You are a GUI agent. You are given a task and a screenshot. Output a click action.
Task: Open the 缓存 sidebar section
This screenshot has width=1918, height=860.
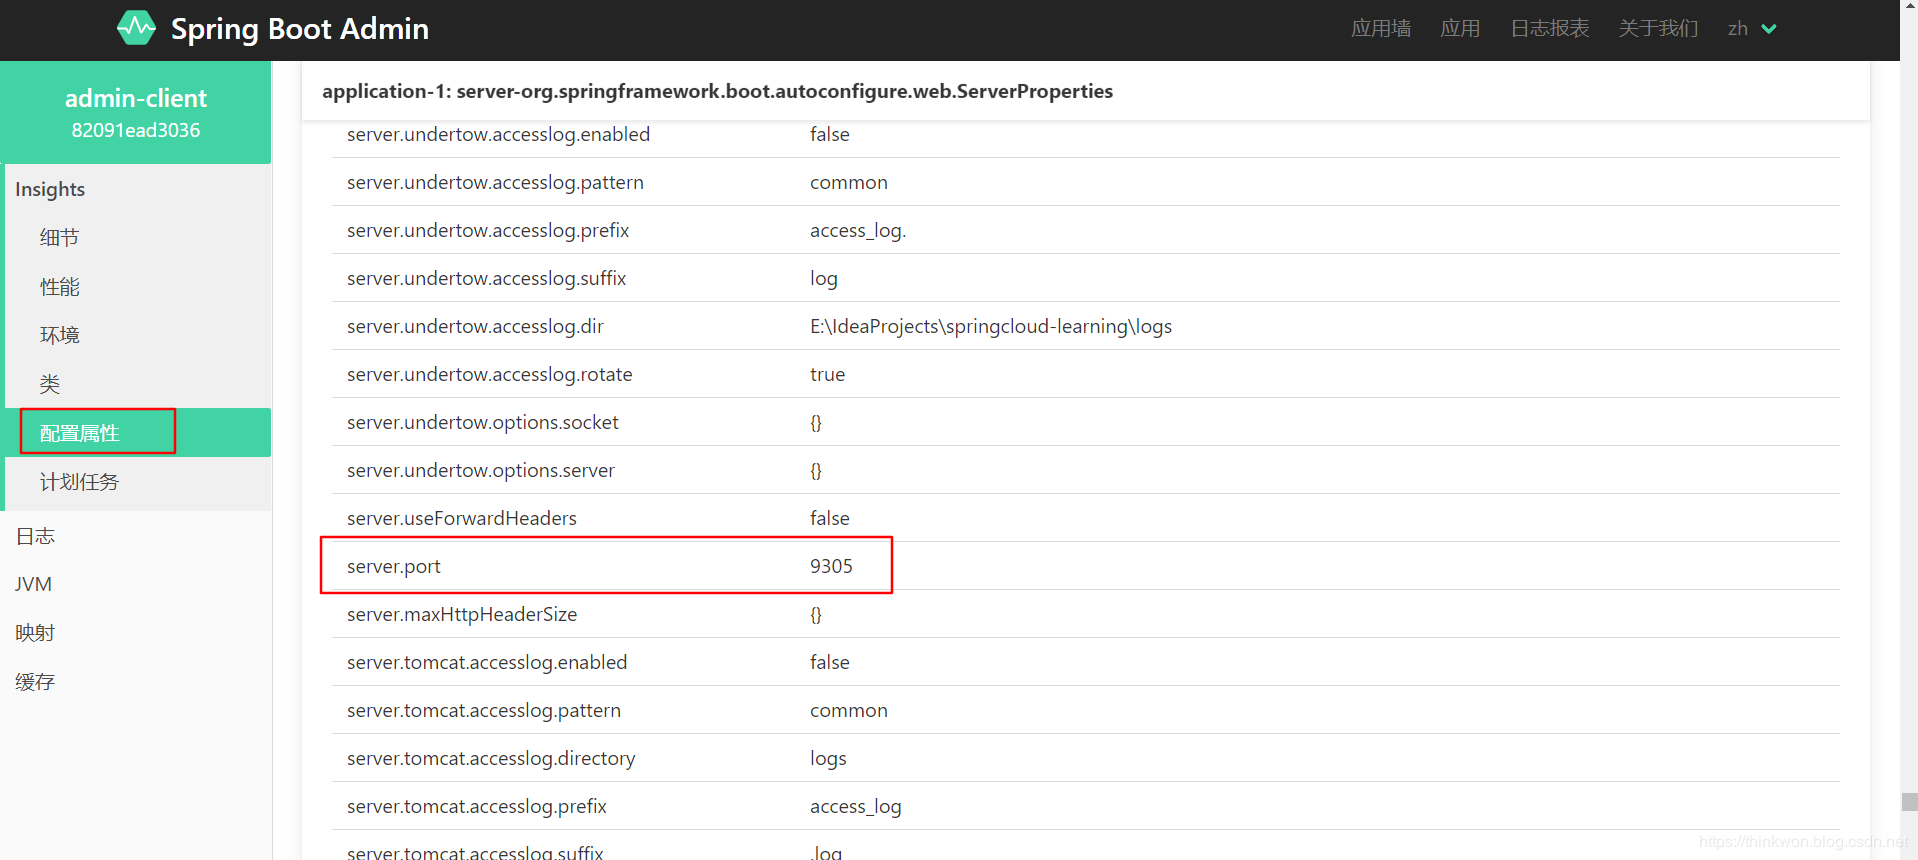[35, 682]
